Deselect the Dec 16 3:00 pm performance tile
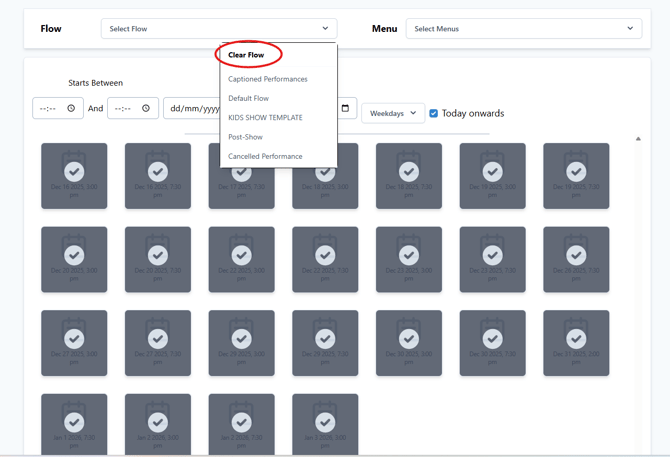 point(74,172)
